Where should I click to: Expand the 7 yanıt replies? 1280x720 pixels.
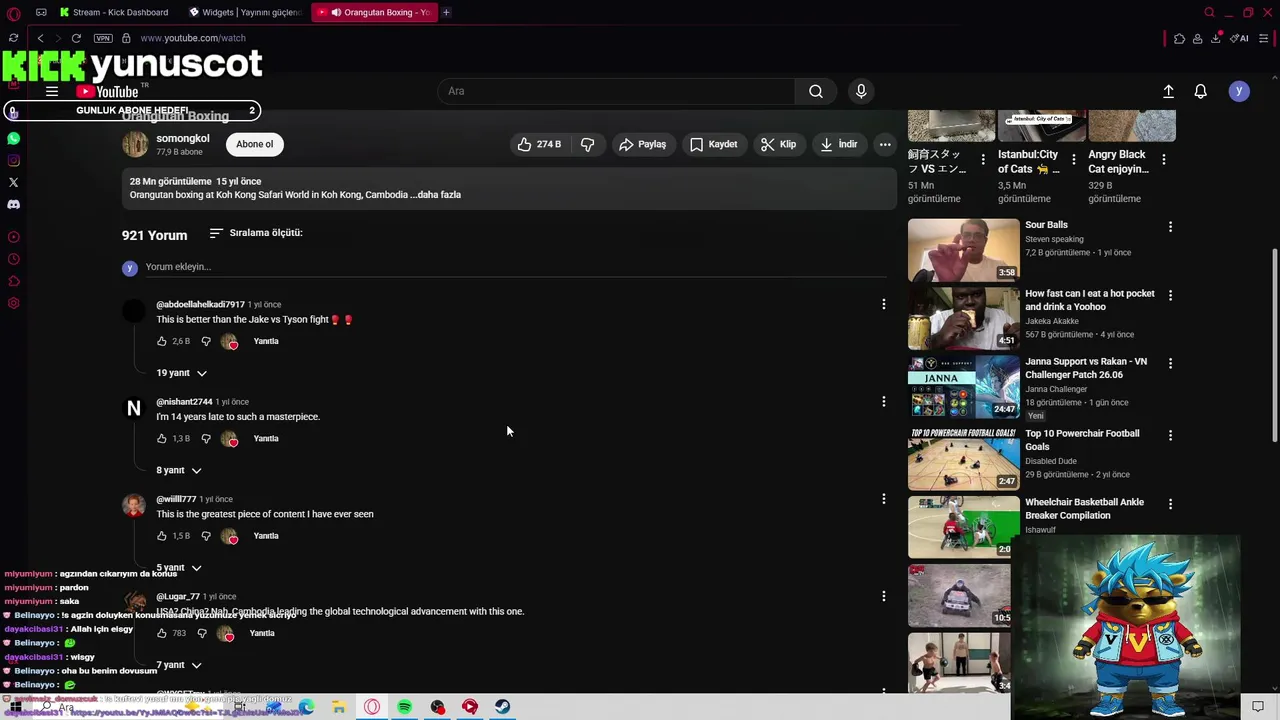[x=178, y=665]
